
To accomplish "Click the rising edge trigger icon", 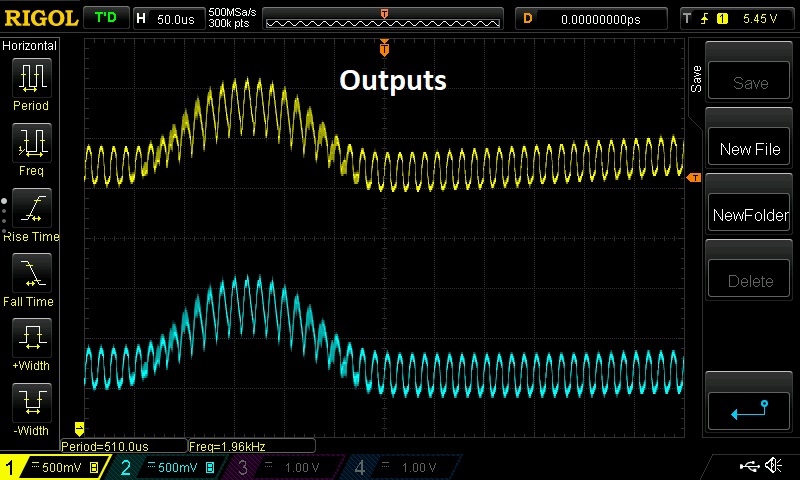I will (x=705, y=19).
